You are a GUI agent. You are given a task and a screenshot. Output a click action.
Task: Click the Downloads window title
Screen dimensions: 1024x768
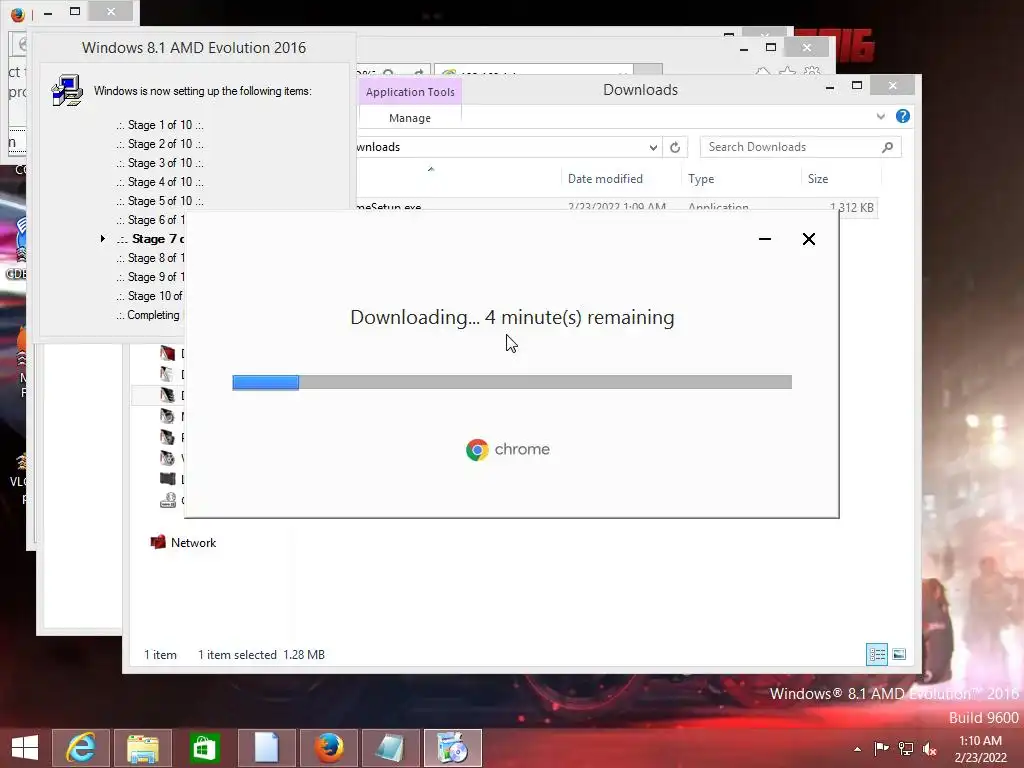point(641,90)
